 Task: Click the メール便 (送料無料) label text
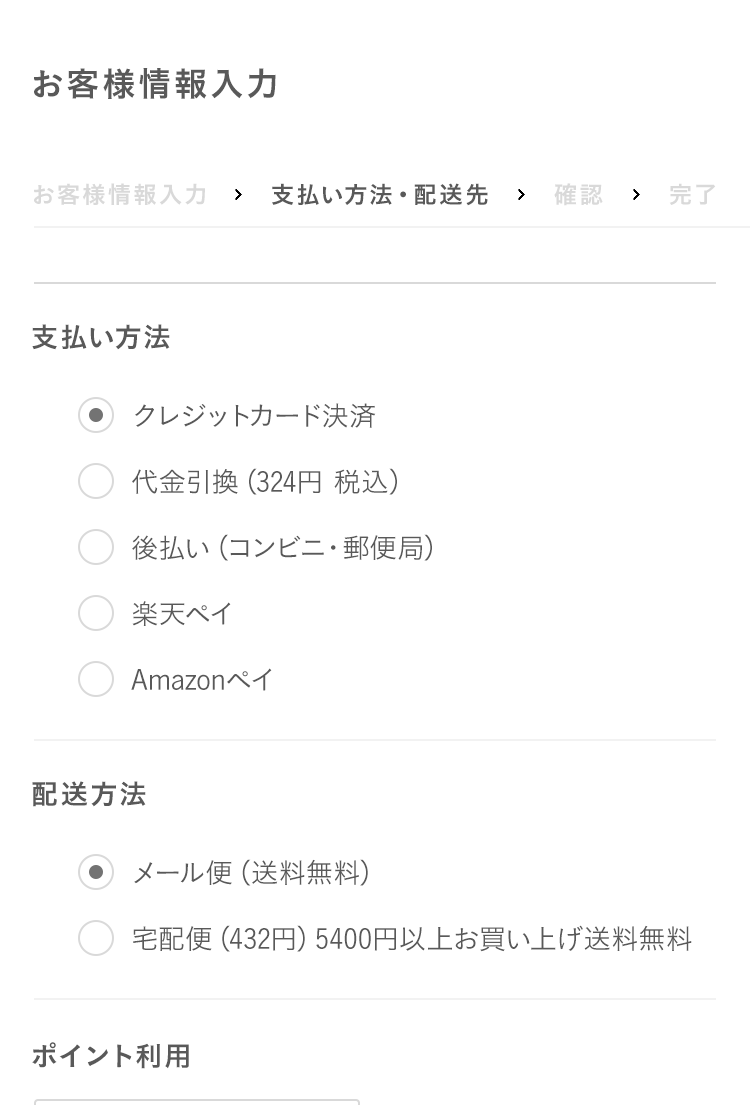[251, 873]
